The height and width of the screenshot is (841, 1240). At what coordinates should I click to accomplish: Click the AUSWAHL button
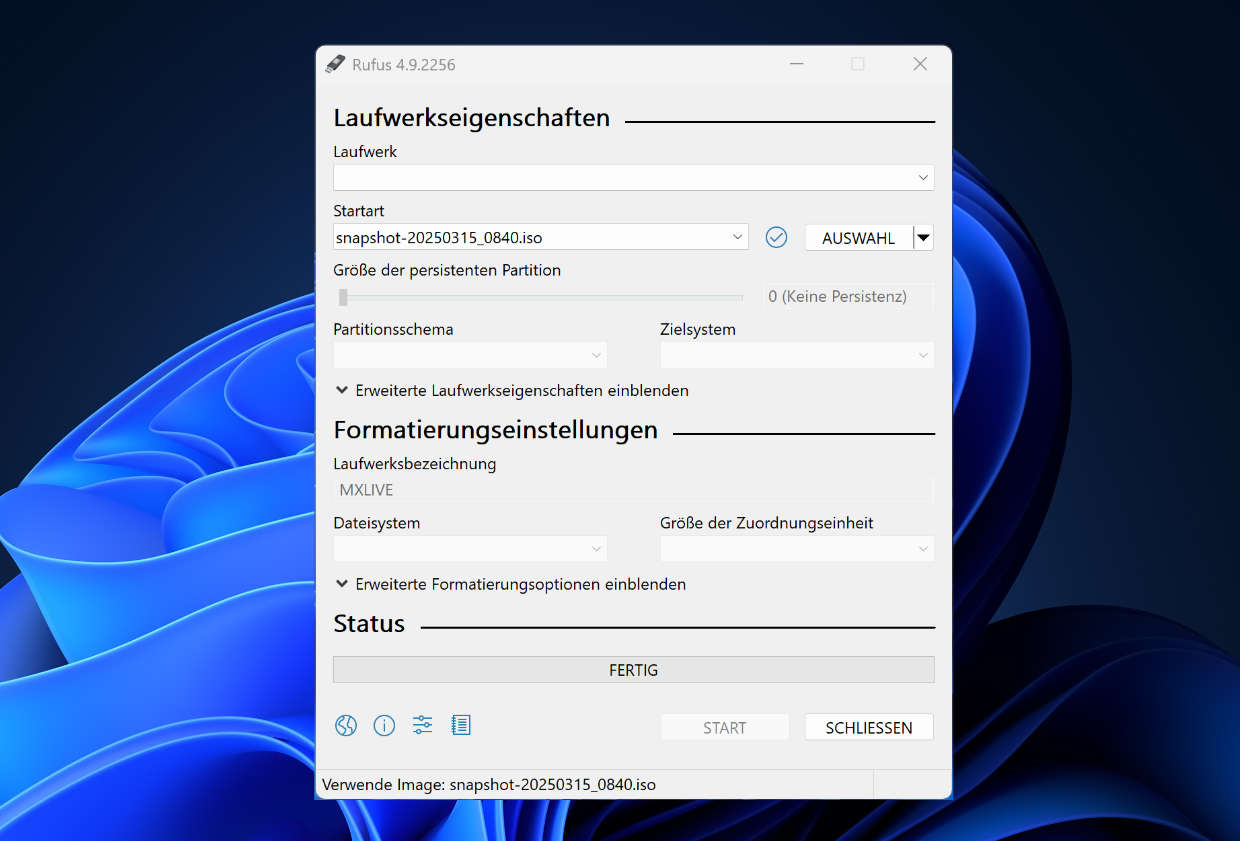tap(859, 238)
